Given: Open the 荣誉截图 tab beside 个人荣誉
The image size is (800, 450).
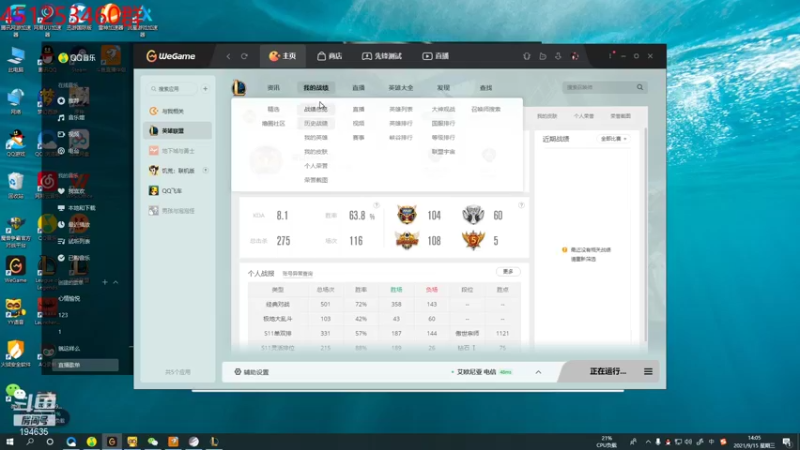Looking at the screenshot, I should [x=620, y=116].
